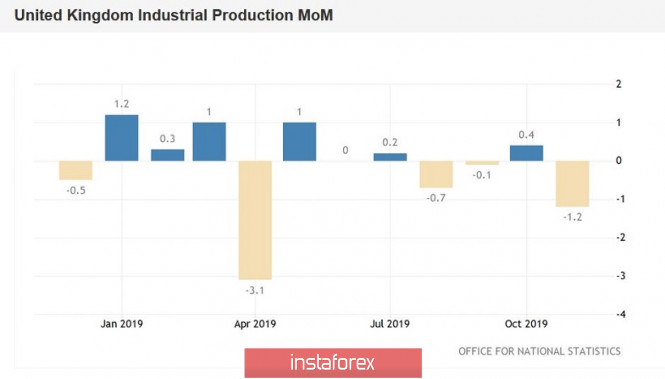The height and width of the screenshot is (379, 665).
Task: Click the Jan 2019 axis label
Action: [x=122, y=324]
